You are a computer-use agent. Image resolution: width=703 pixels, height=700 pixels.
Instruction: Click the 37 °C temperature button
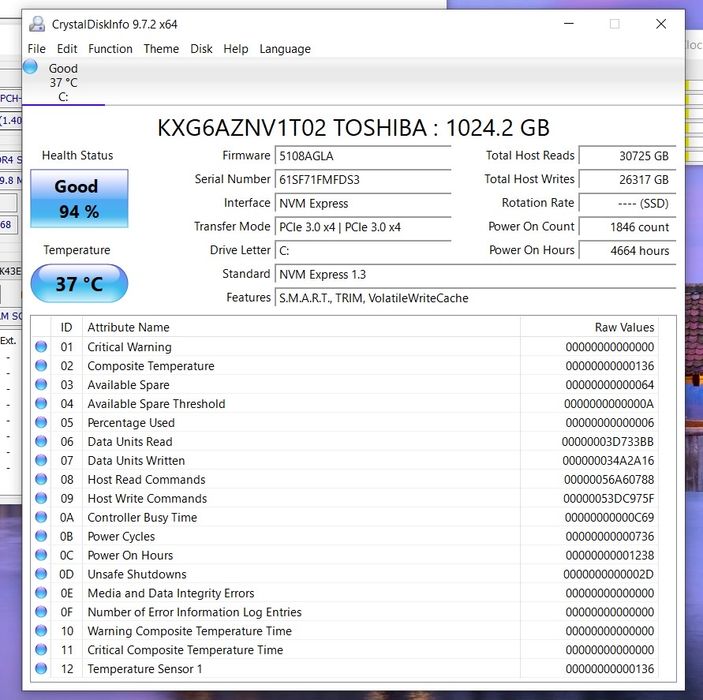pyautogui.click(x=79, y=283)
